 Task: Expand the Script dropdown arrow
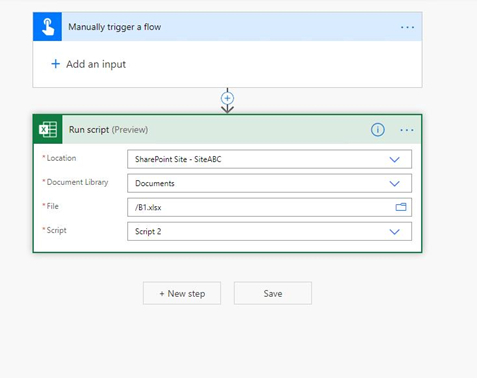[394, 232]
